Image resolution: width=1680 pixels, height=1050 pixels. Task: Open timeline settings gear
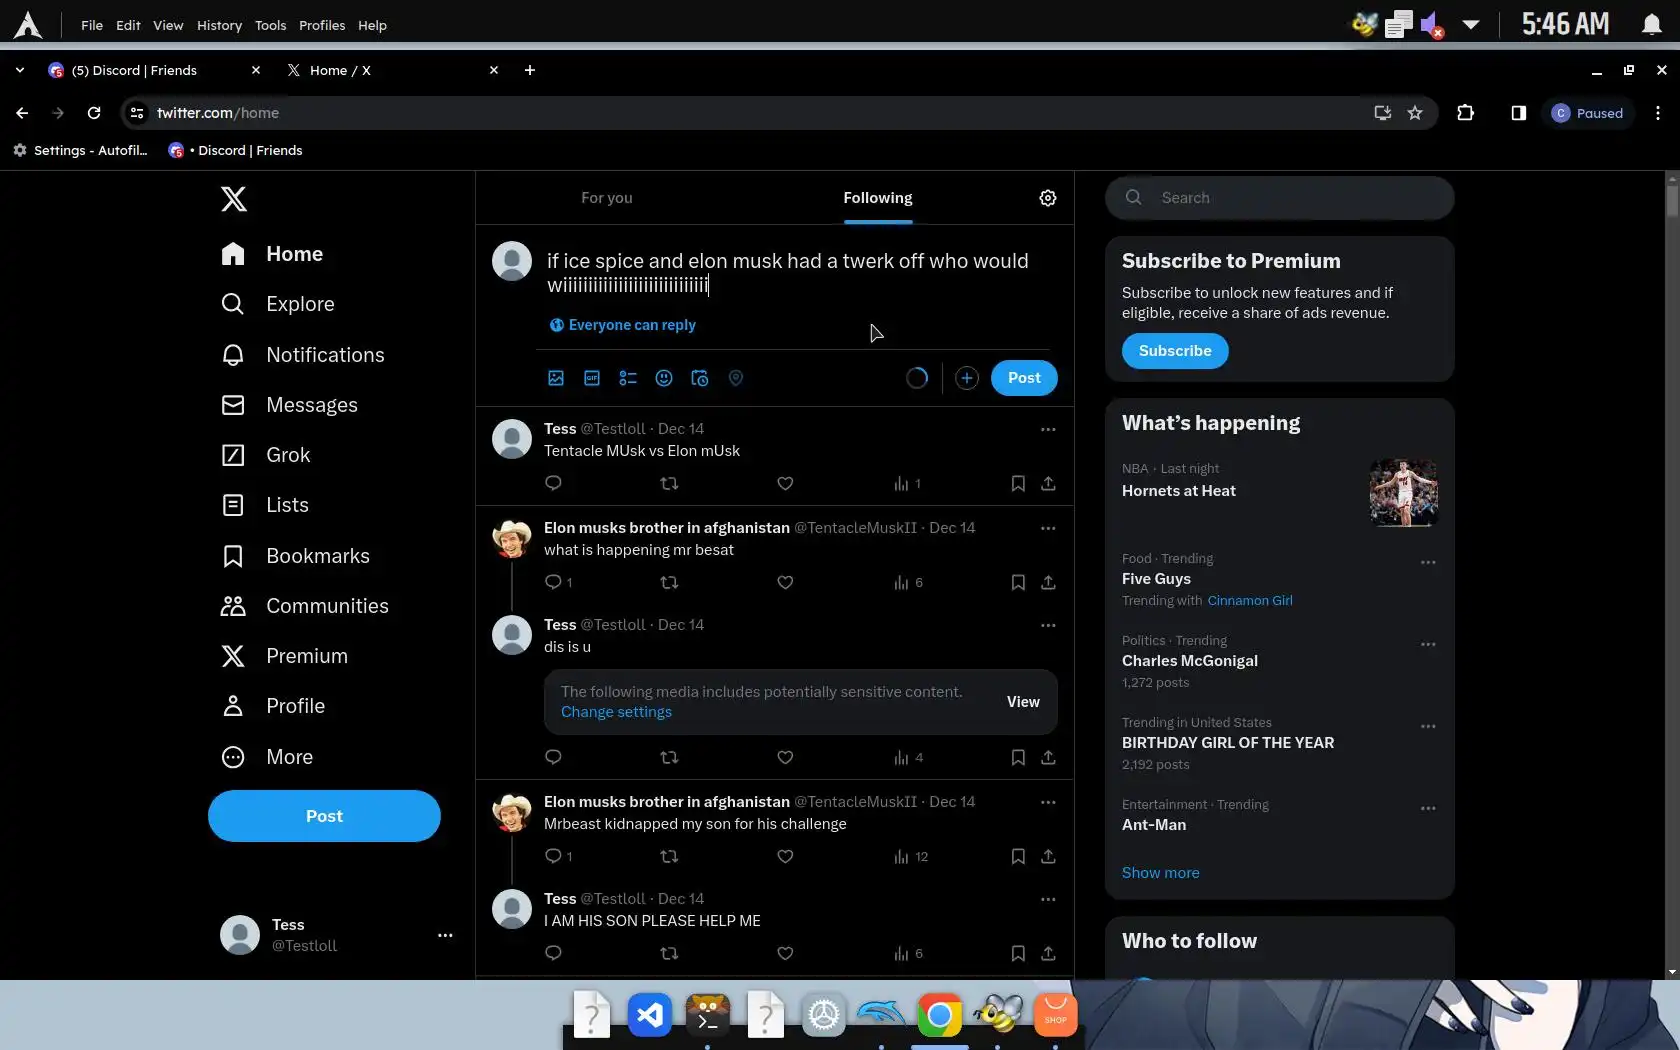[1048, 198]
